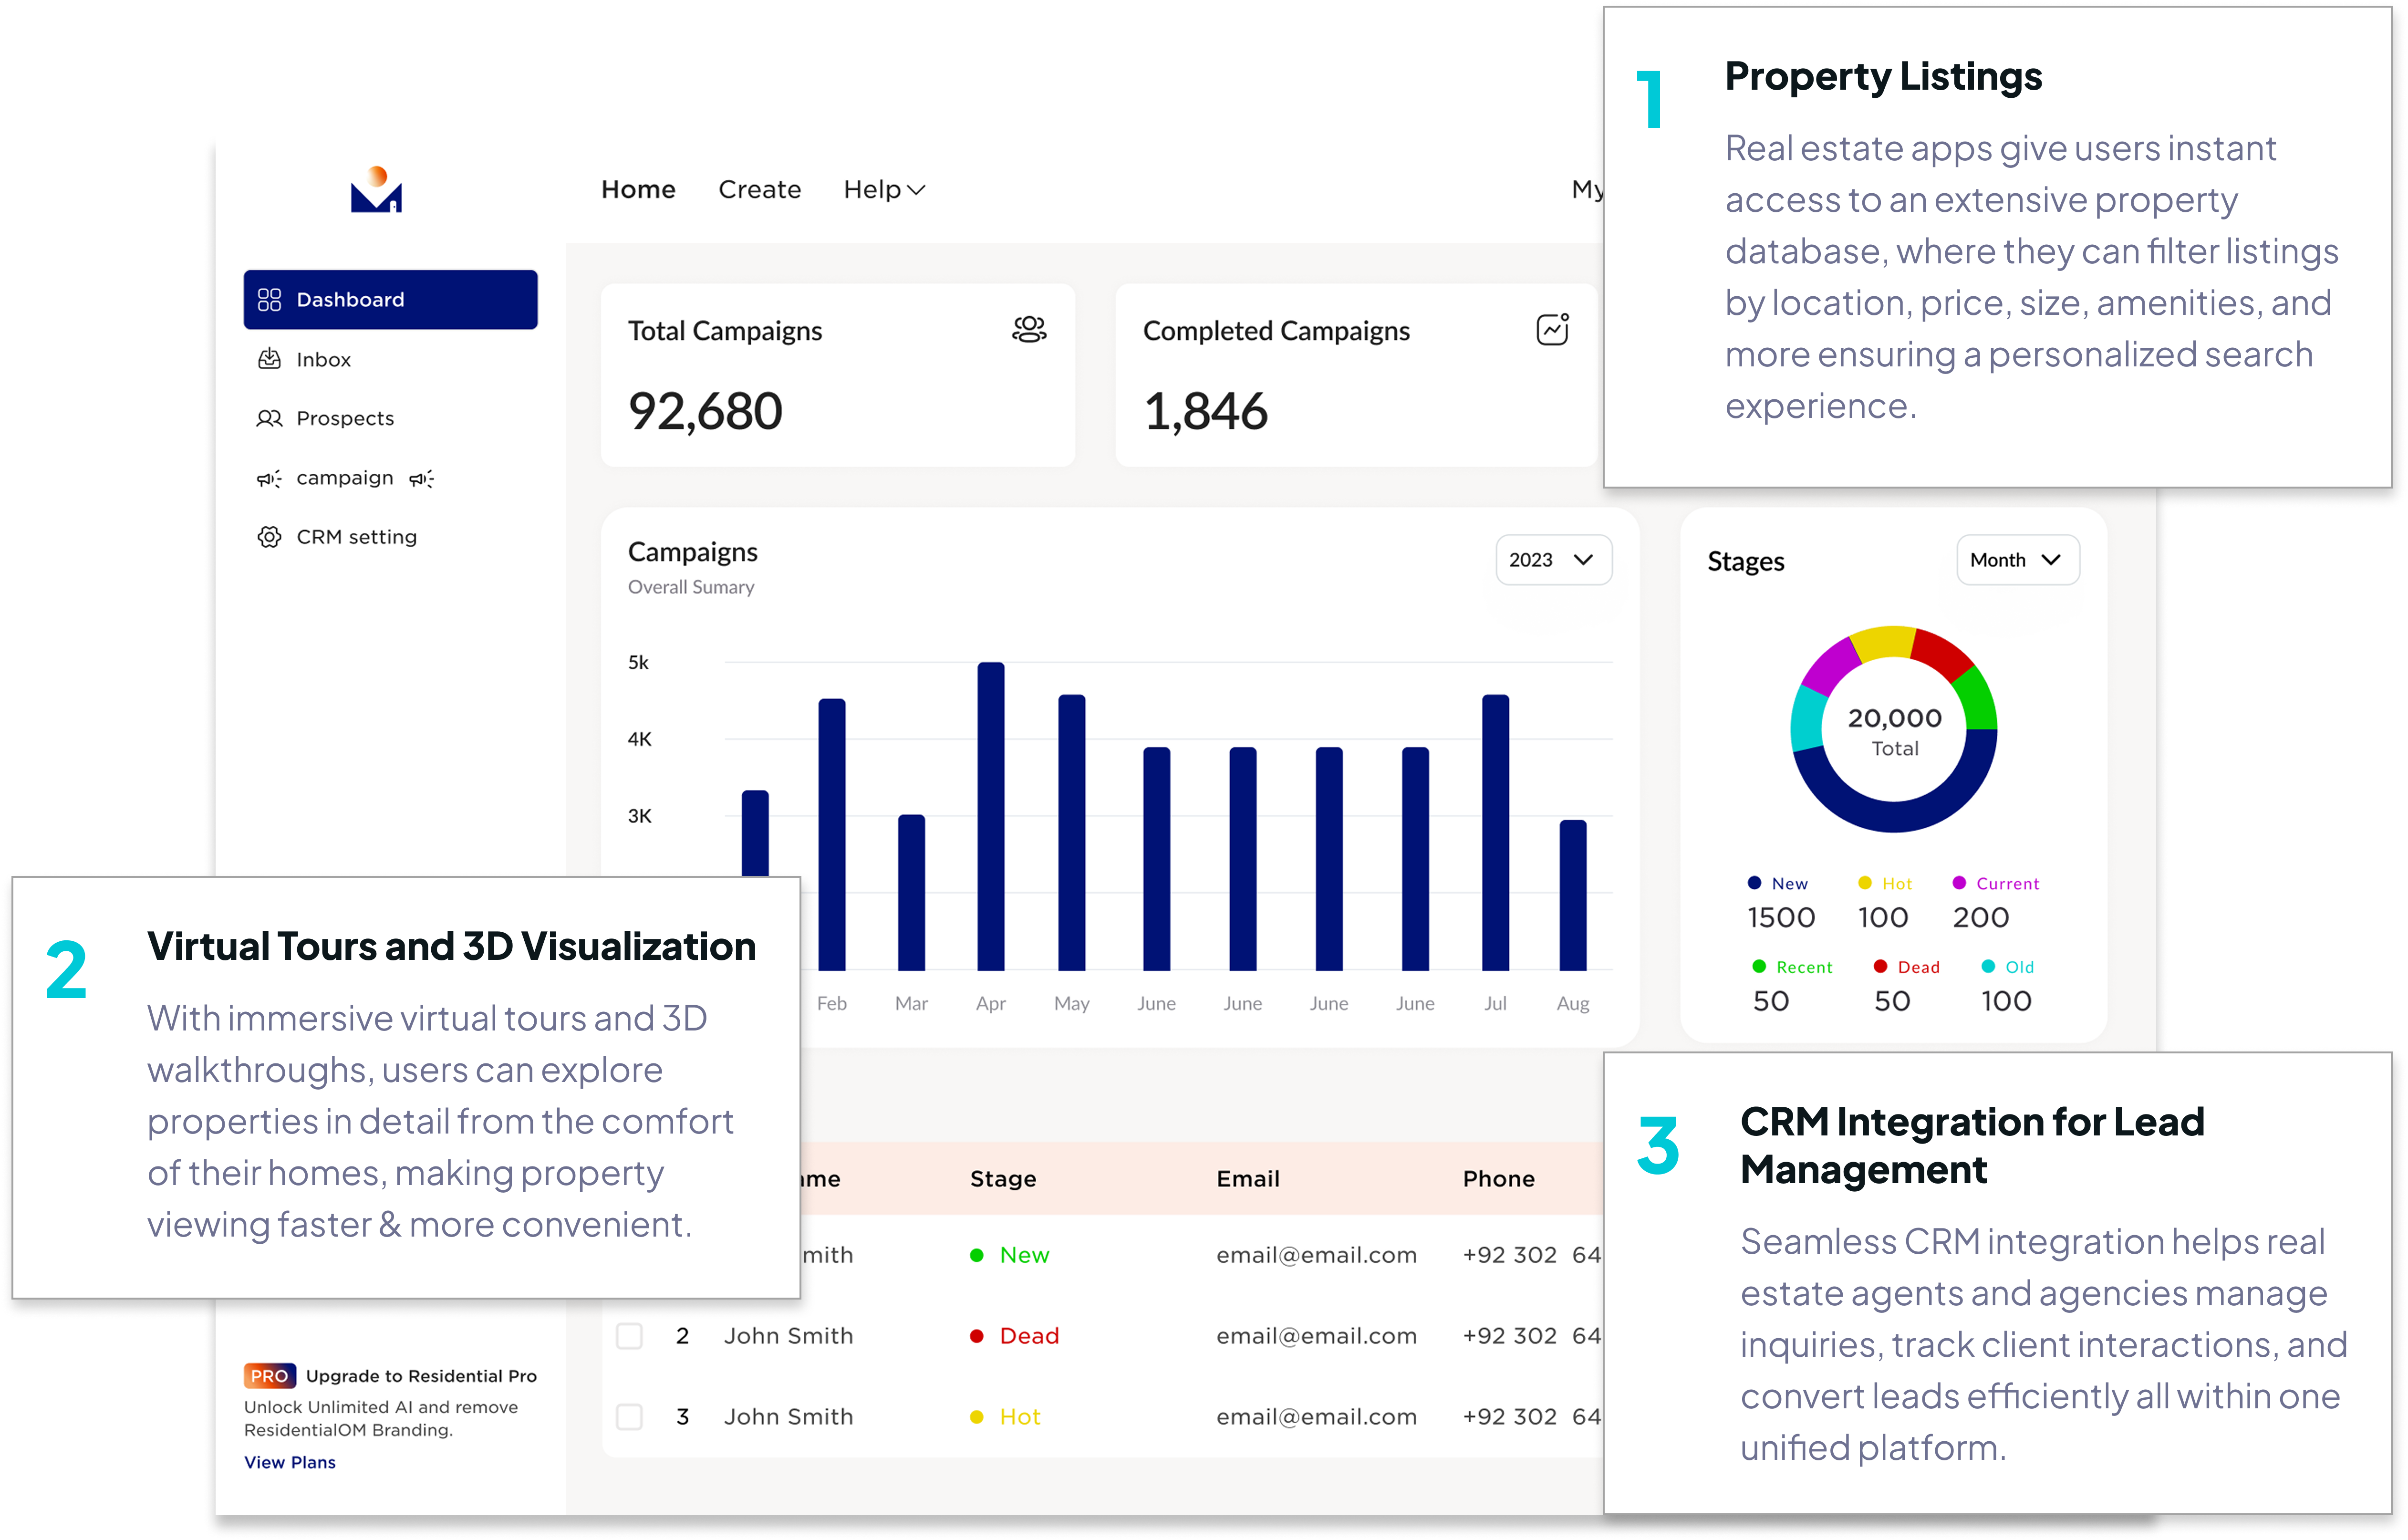Click the Dashboard grid icon
Image resolution: width=2408 pixels, height=1540 pixels.
click(269, 300)
